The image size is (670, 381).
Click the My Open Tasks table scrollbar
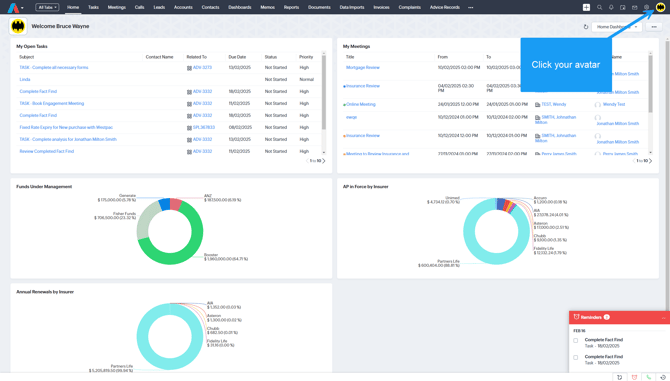click(323, 92)
